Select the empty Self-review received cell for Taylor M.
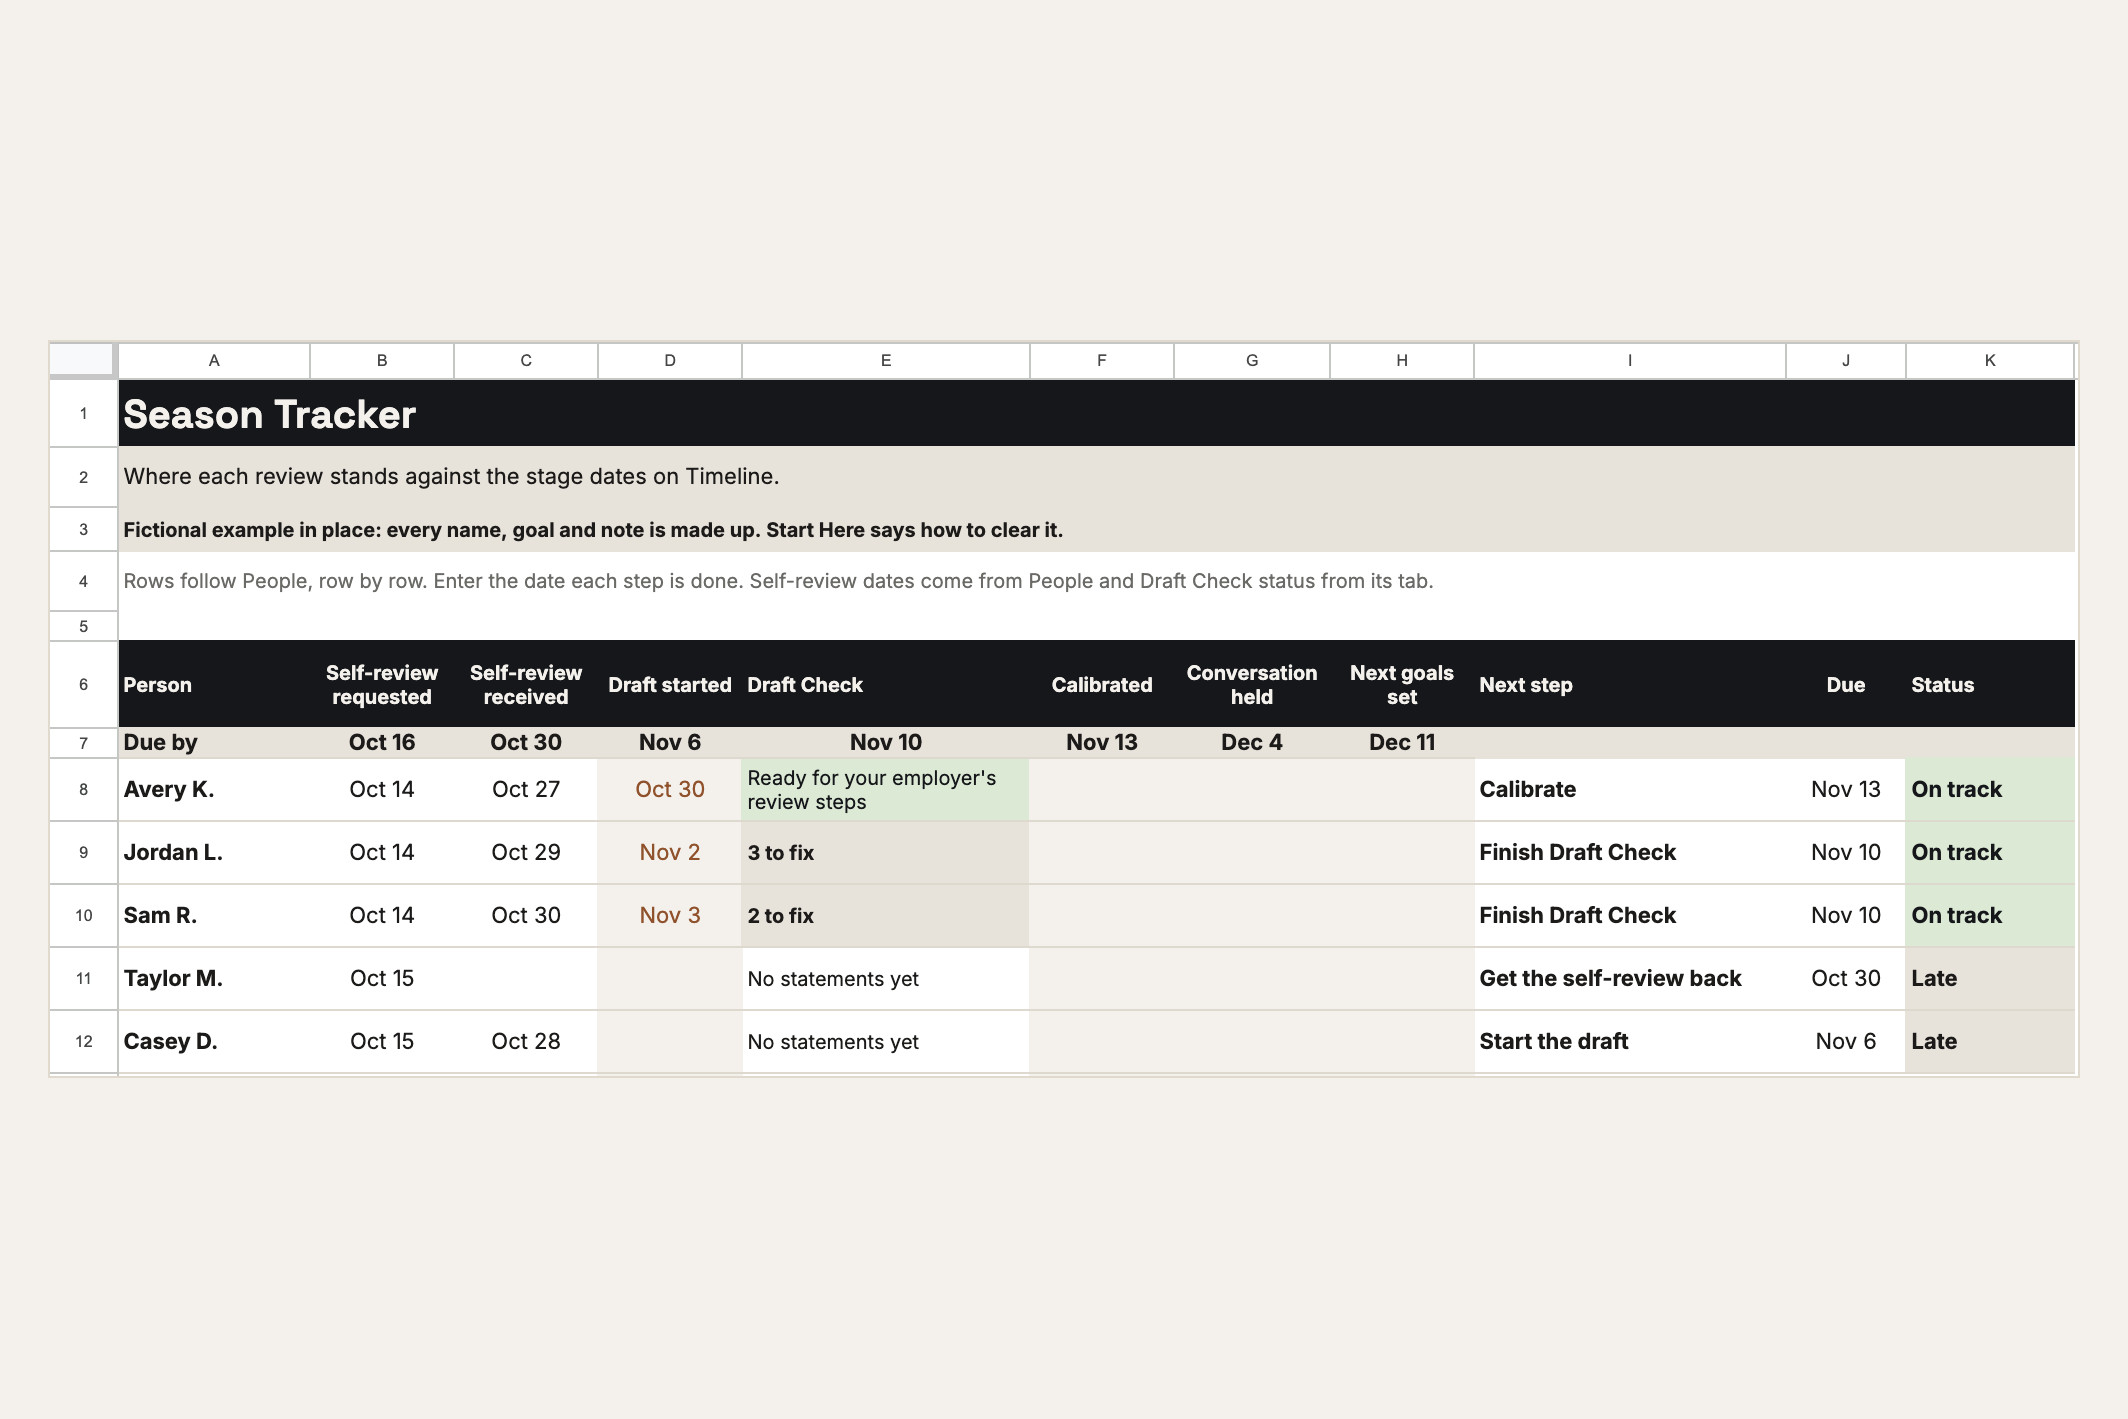2128x1419 pixels. tap(526, 979)
